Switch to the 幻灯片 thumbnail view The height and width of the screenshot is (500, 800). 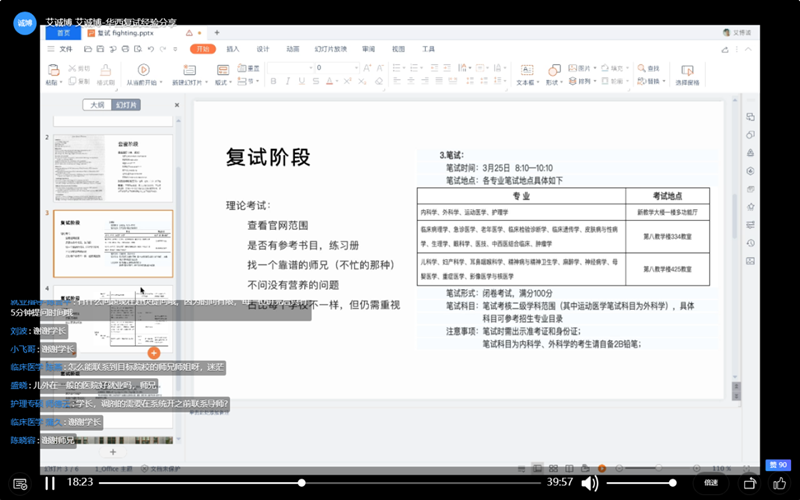(x=126, y=104)
